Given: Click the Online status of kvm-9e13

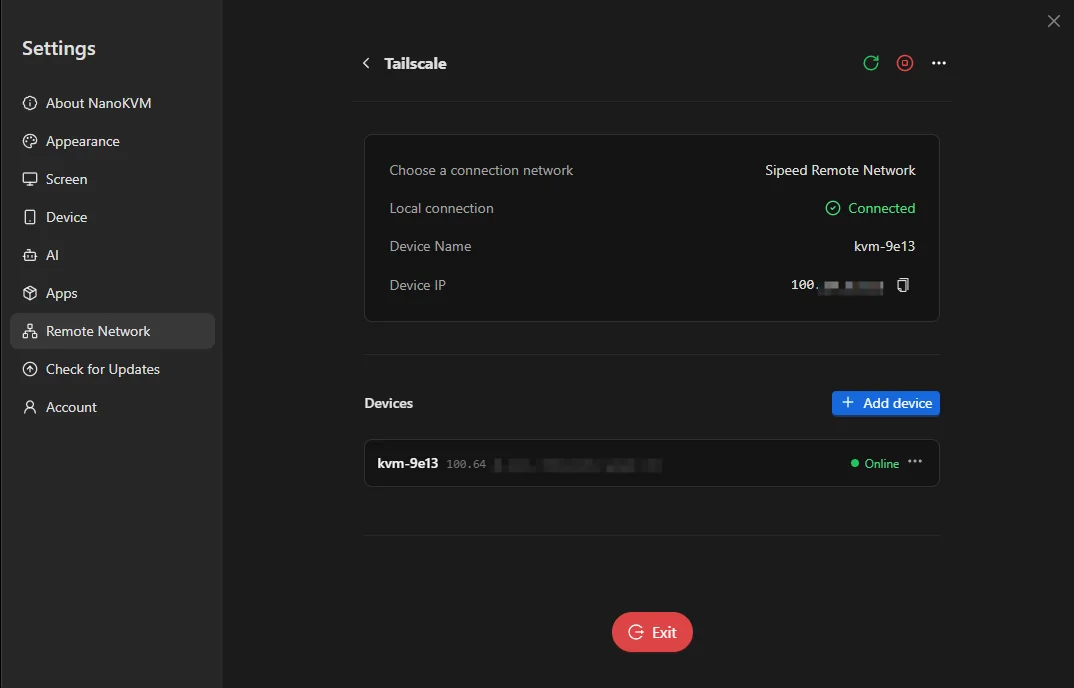Looking at the screenshot, I should (875, 463).
